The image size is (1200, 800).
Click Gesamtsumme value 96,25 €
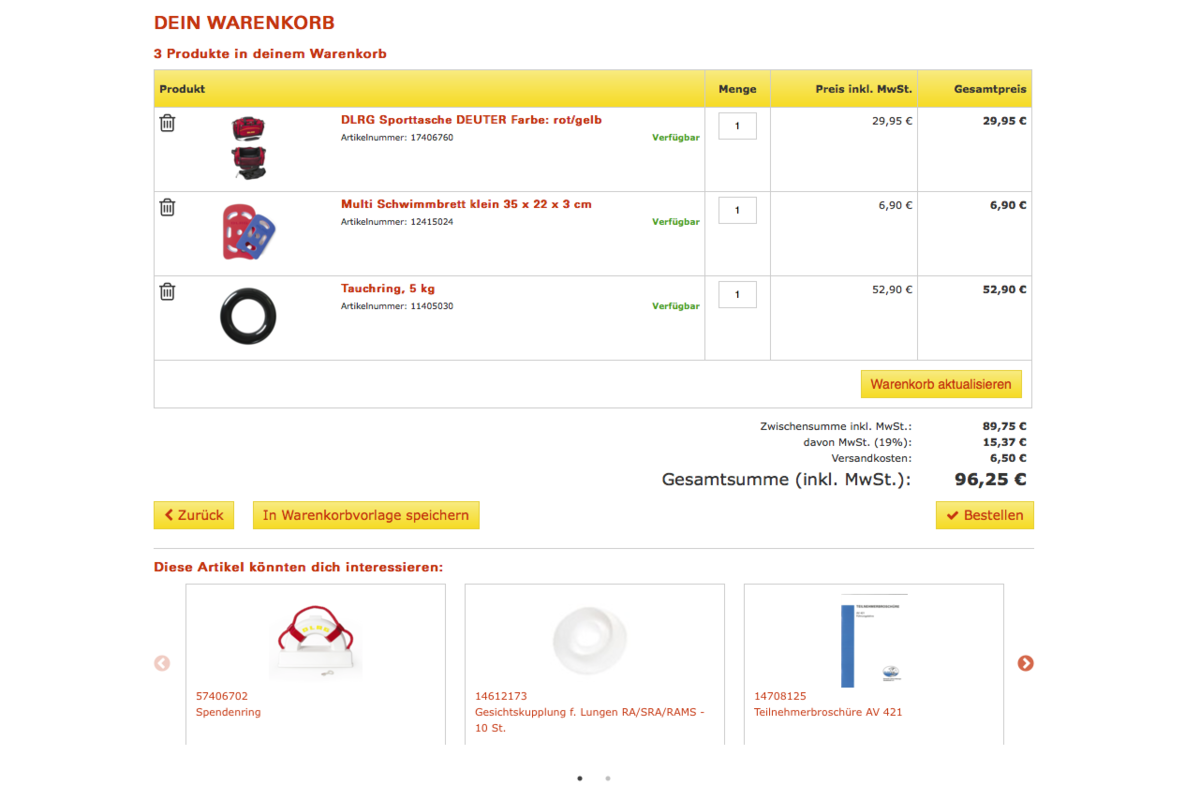[x=990, y=479]
